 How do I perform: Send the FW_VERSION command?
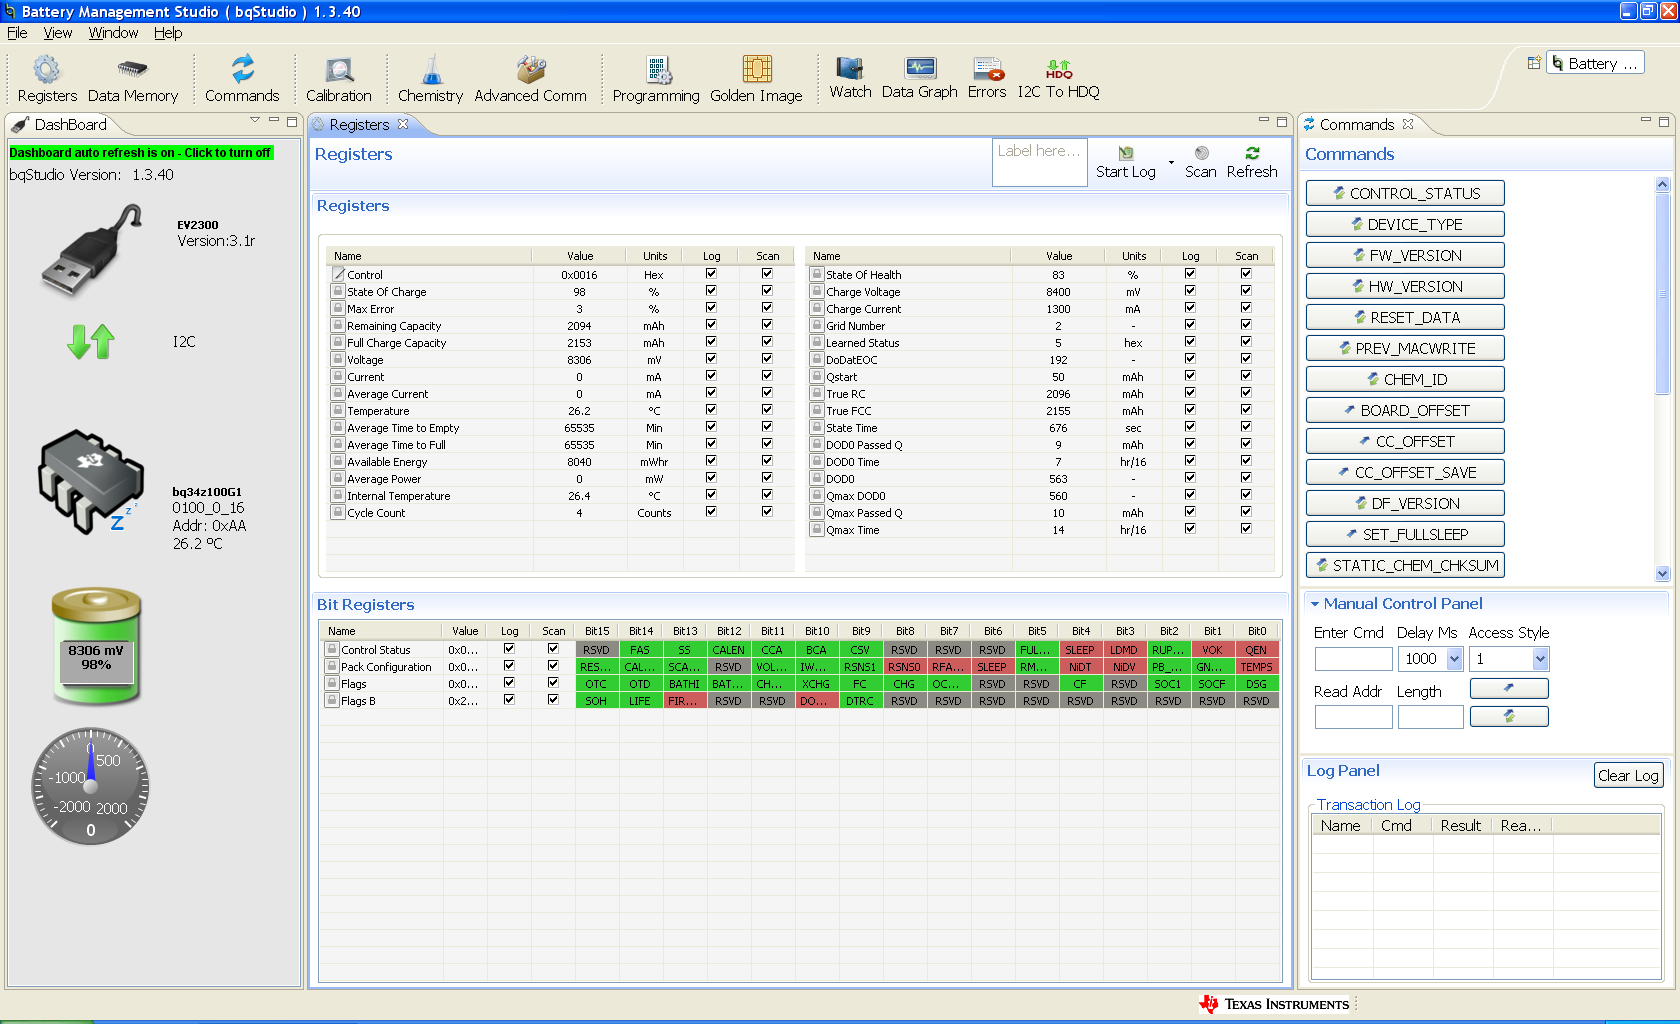1405,256
